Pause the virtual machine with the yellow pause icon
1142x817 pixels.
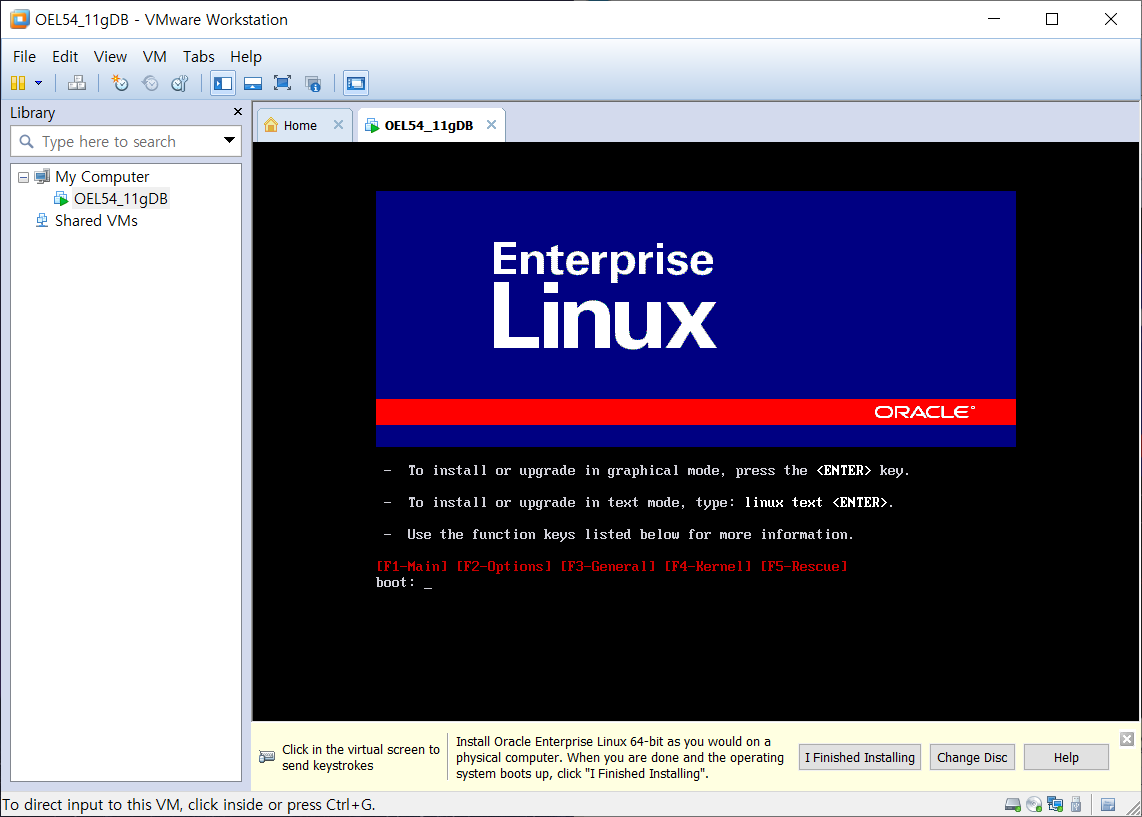coord(18,84)
